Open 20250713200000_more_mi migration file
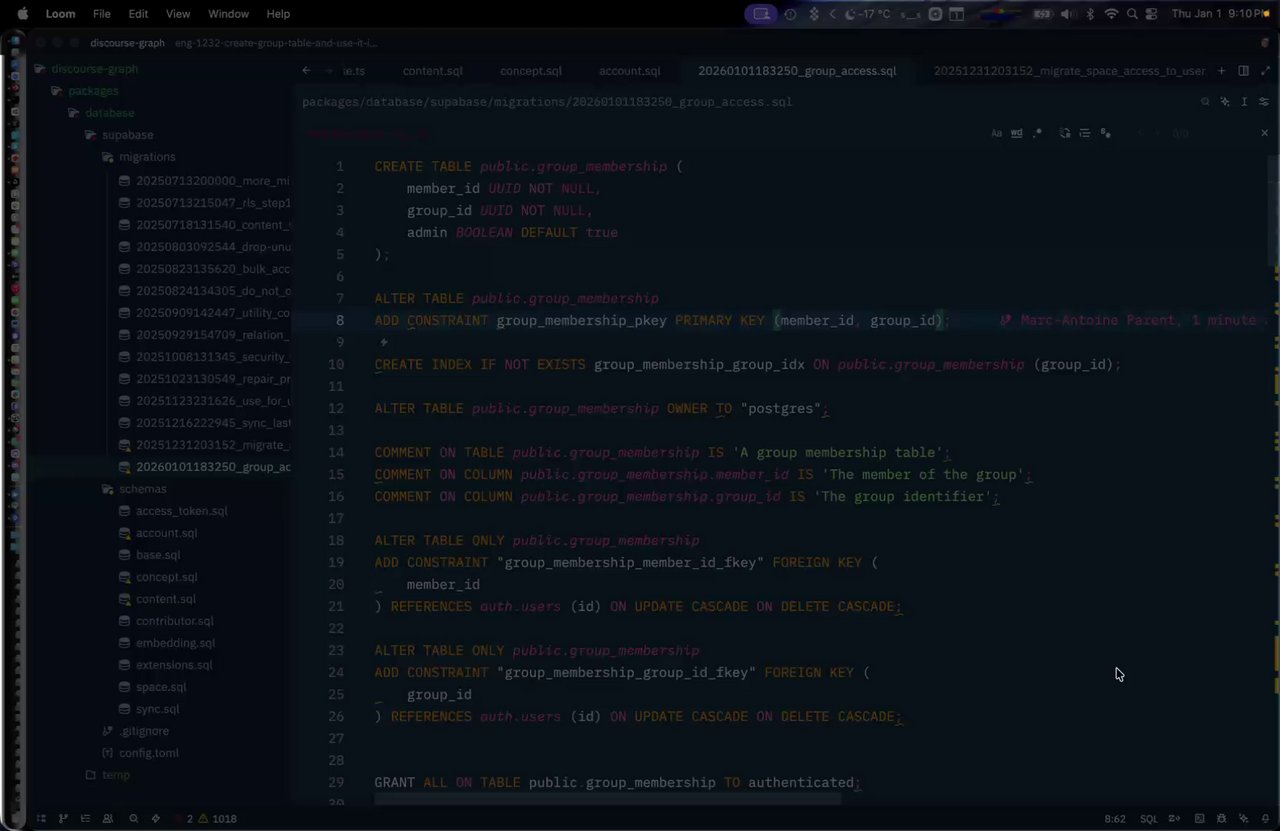Image resolution: width=1280 pixels, height=831 pixels. (212, 181)
